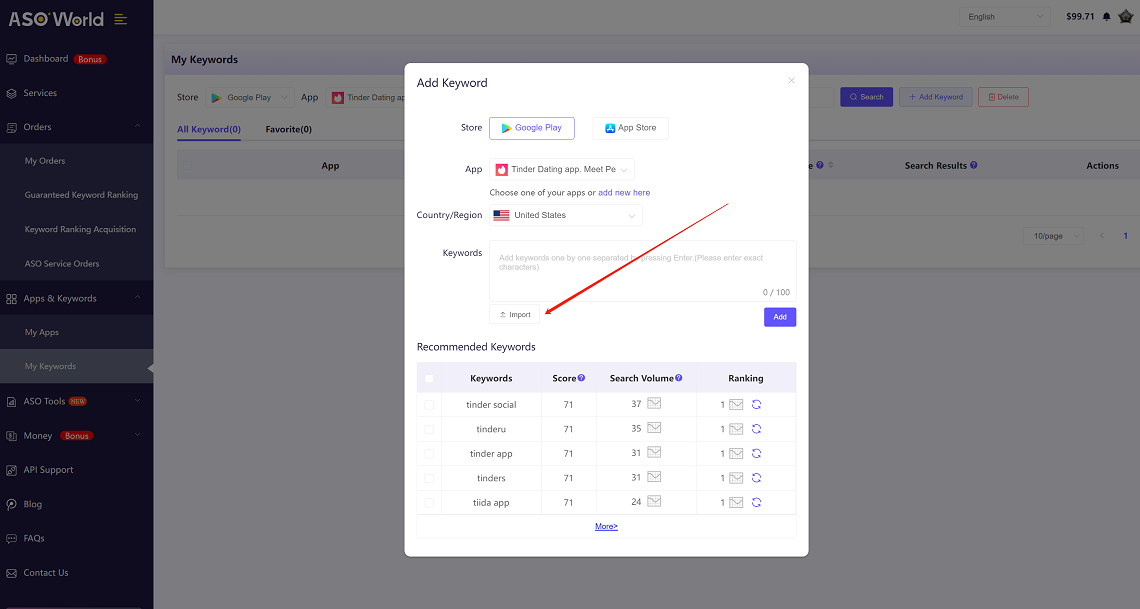The height and width of the screenshot is (609, 1140).
Task: Expand Money sidebar section
Action: [x=137, y=435]
